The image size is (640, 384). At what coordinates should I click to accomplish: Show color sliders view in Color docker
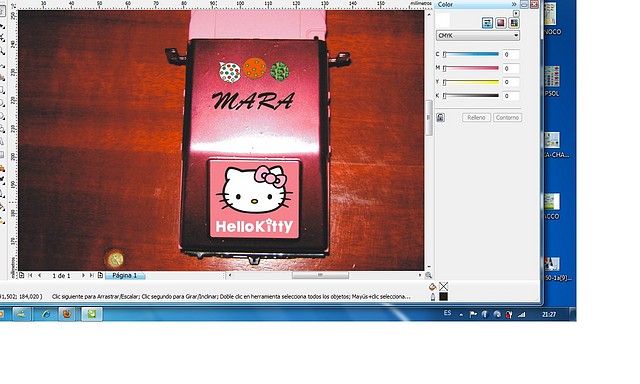(487, 23)
